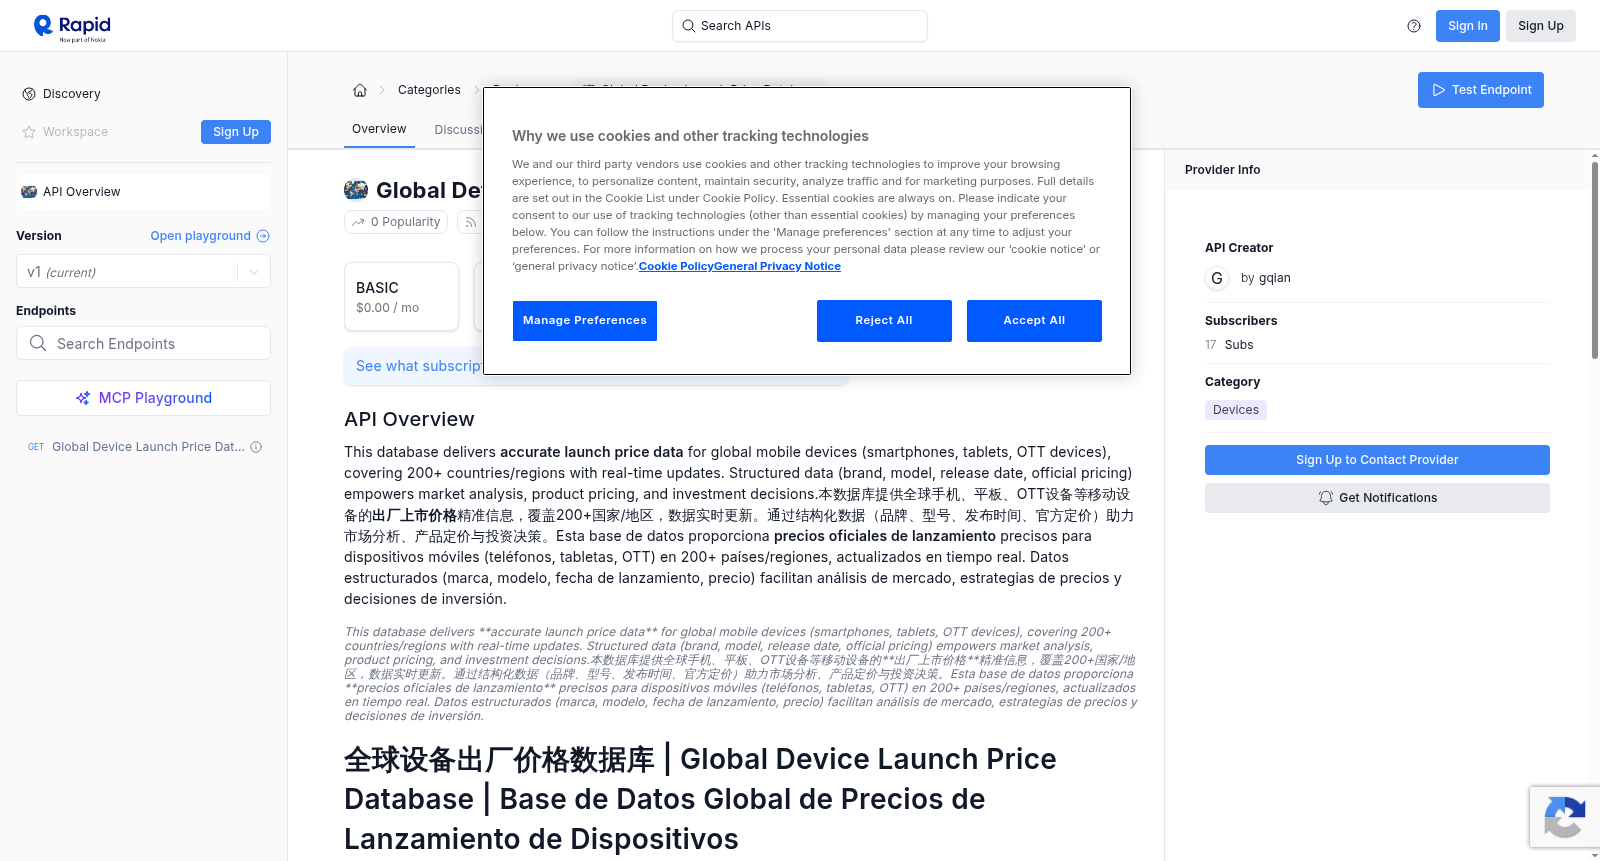Viewport: 1600px width, 861px height.
Task: Click the Provider Info heading
Action: pos(1222,170)
